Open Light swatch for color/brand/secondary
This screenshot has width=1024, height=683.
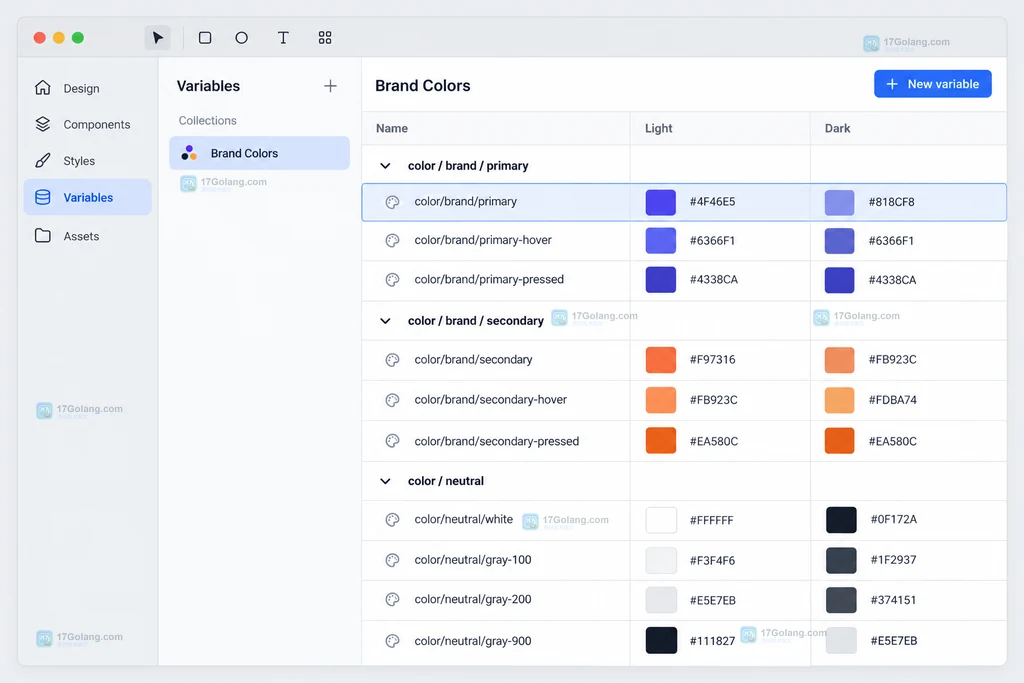click(x=661, y=360)
